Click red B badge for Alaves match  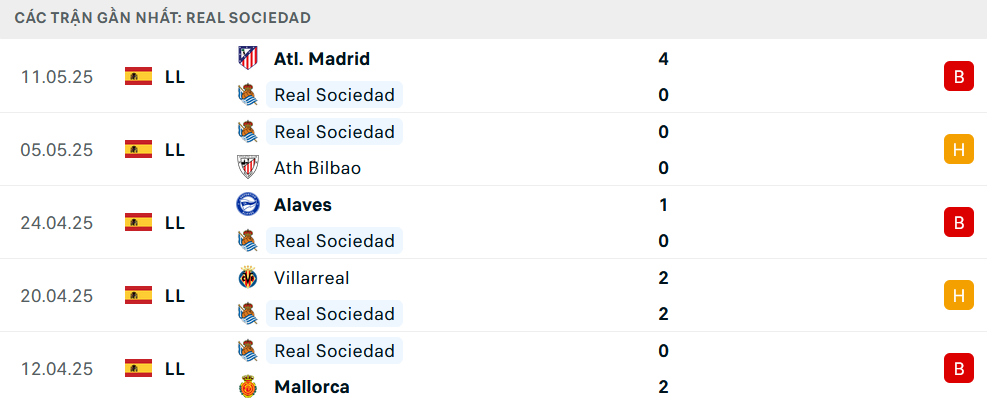point(959,222)
